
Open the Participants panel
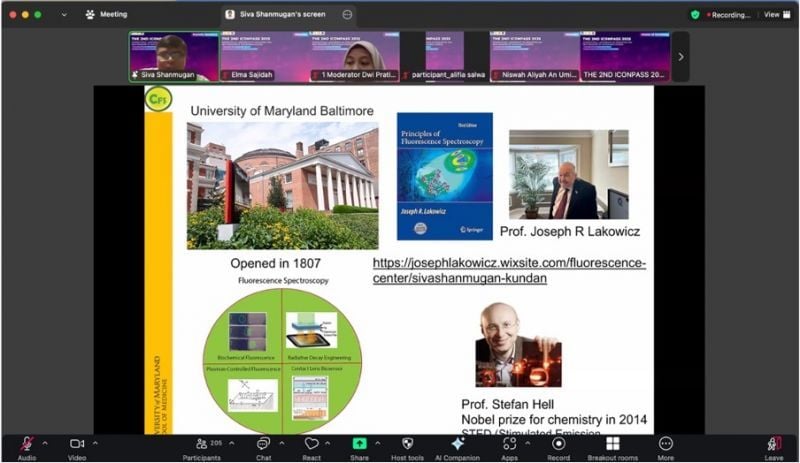click(x=201, y=444)
